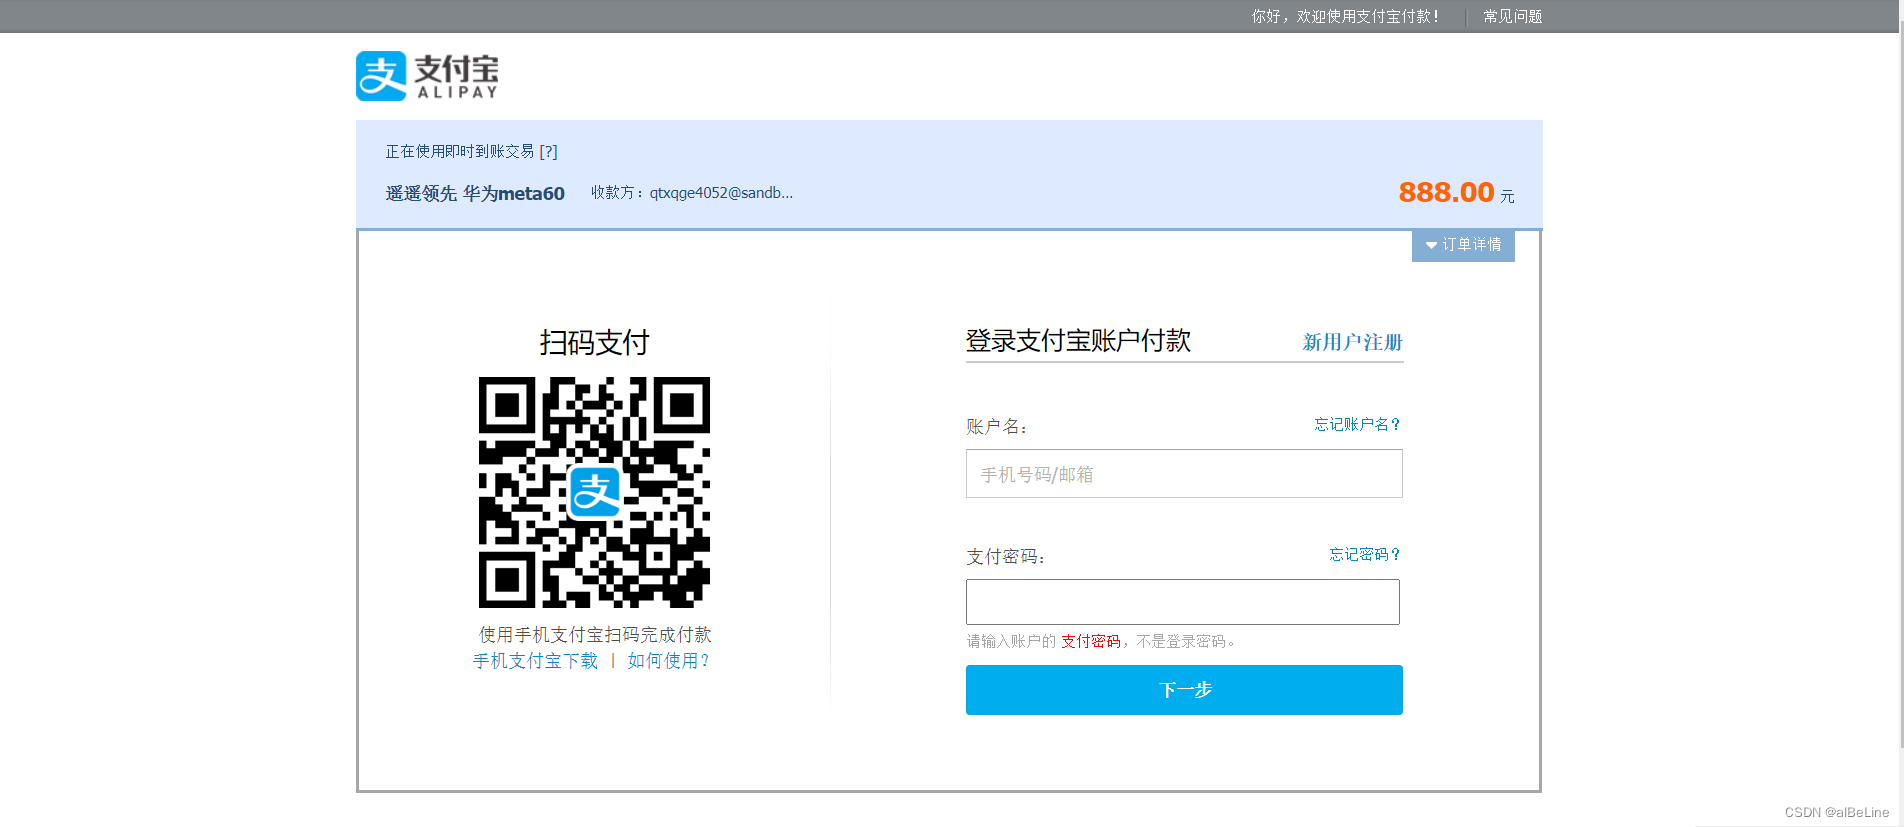Go to 新用户注册 registration
The image size is (1904, 827).
(x=1352, y=342)
